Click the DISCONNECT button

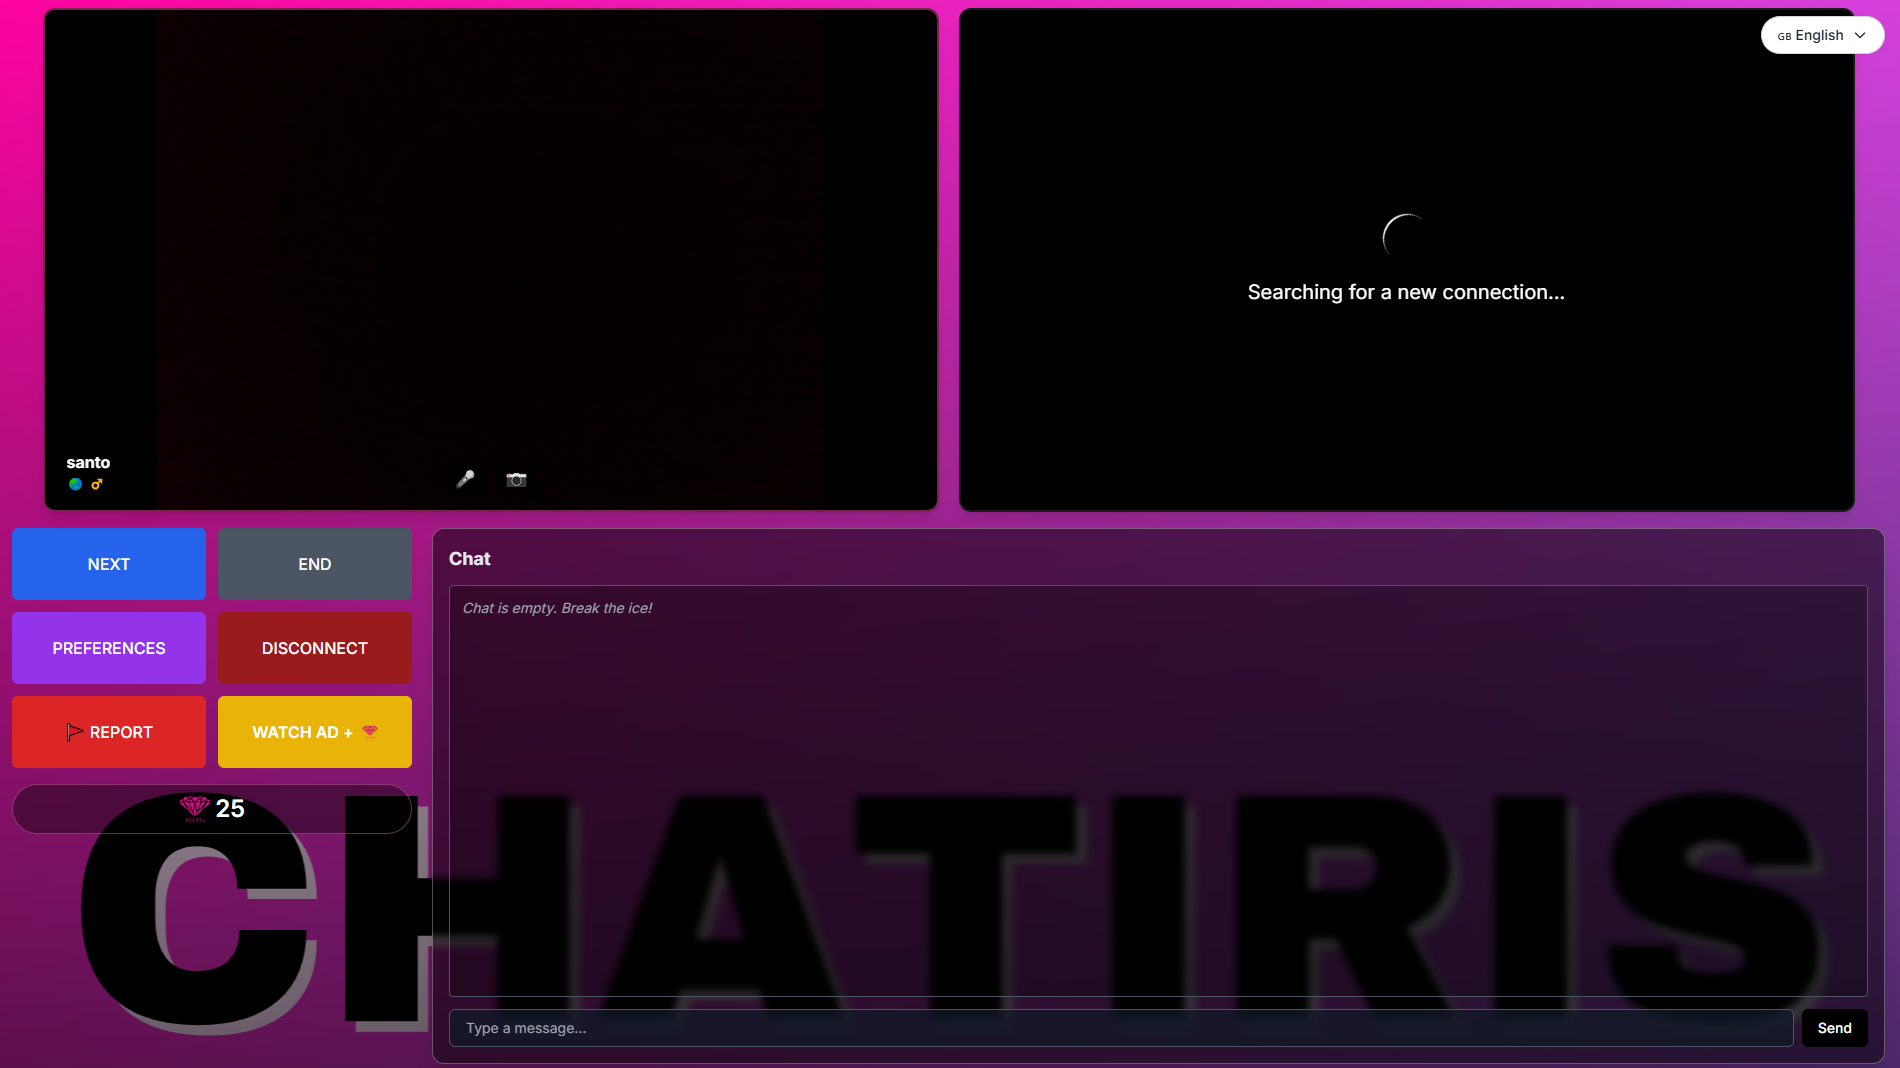(315, 648)
